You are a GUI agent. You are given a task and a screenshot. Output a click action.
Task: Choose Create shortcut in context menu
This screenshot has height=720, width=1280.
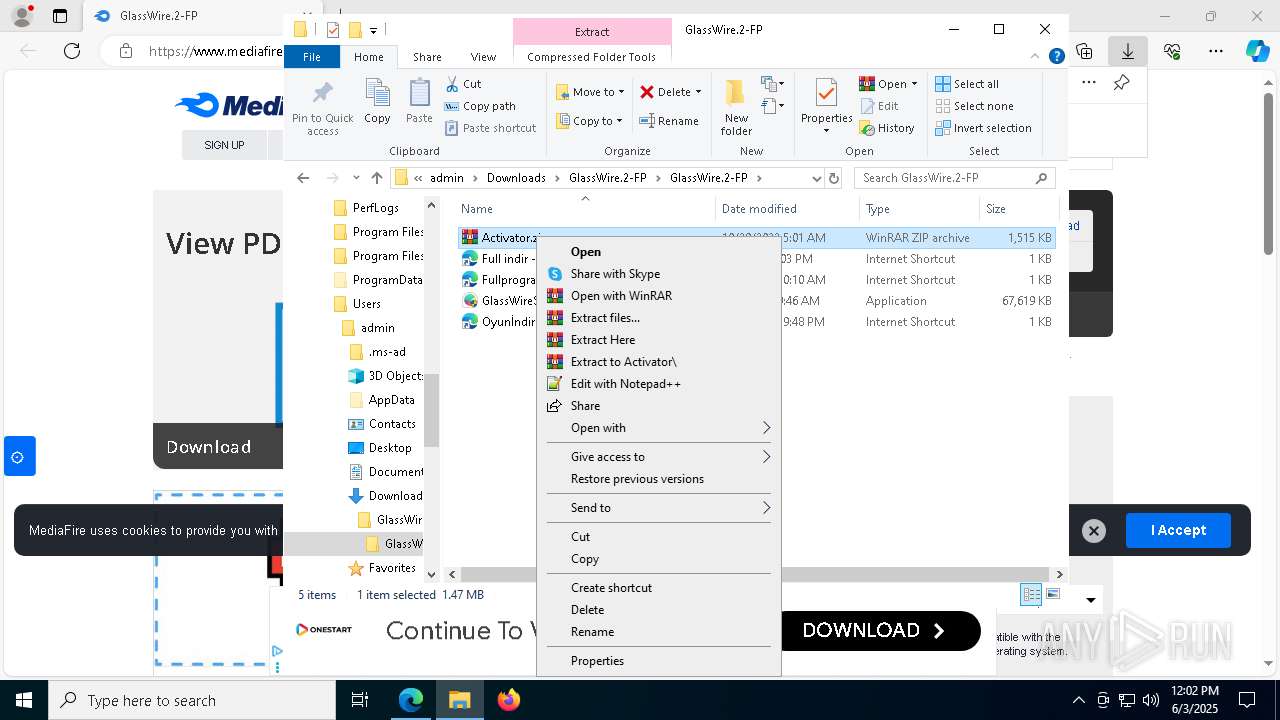point(659,588)
